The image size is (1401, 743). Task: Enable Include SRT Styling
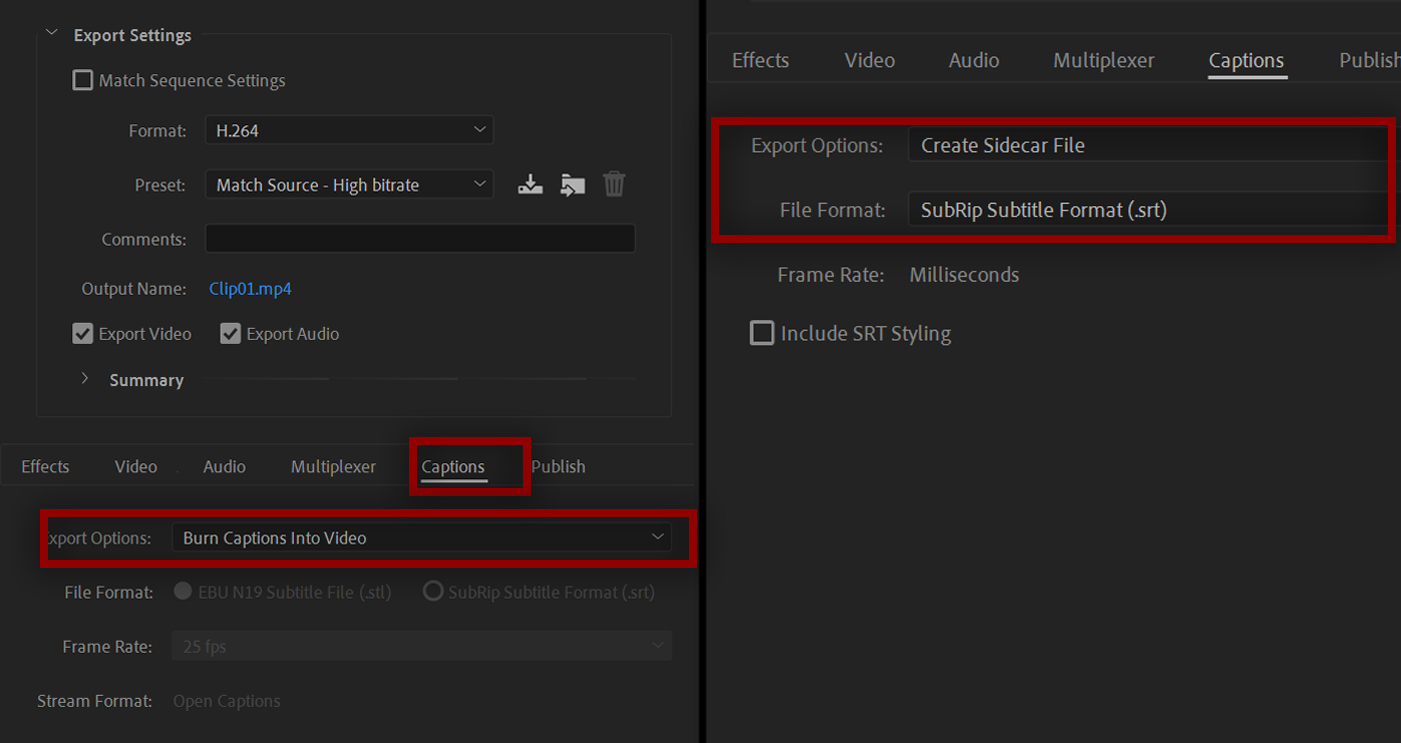762,332
